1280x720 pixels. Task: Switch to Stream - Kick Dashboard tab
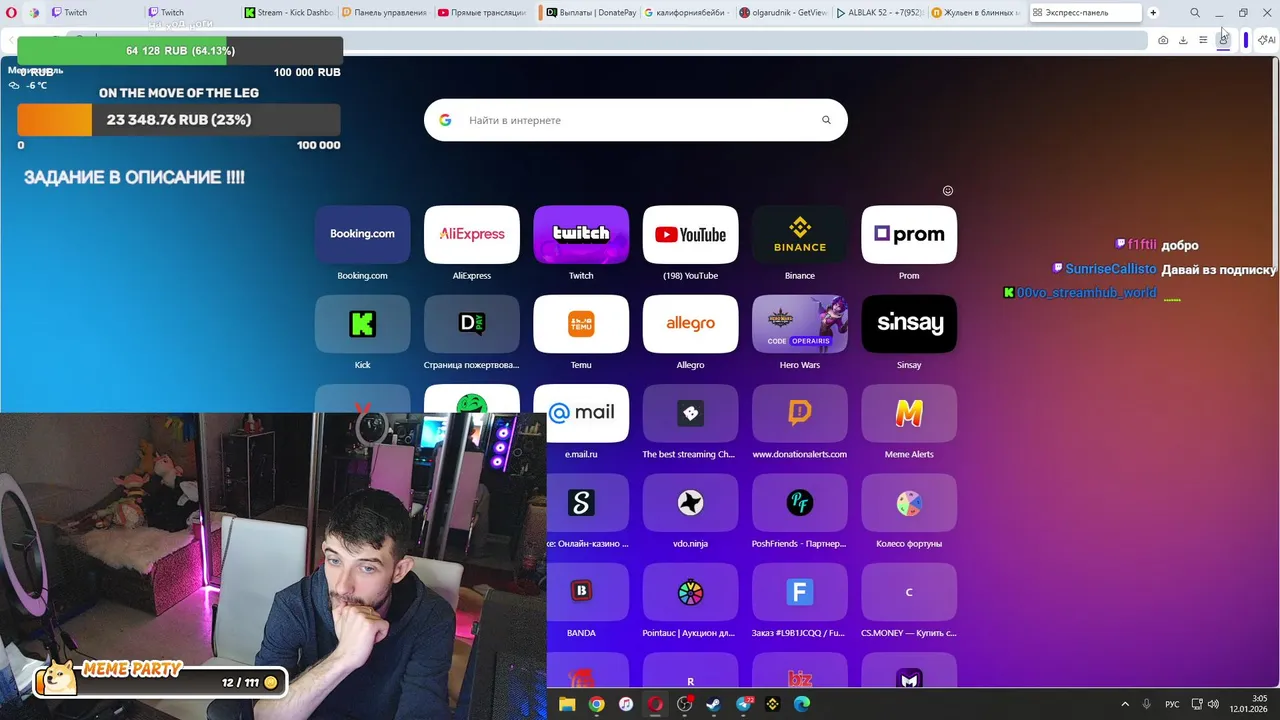pos(288,13)
